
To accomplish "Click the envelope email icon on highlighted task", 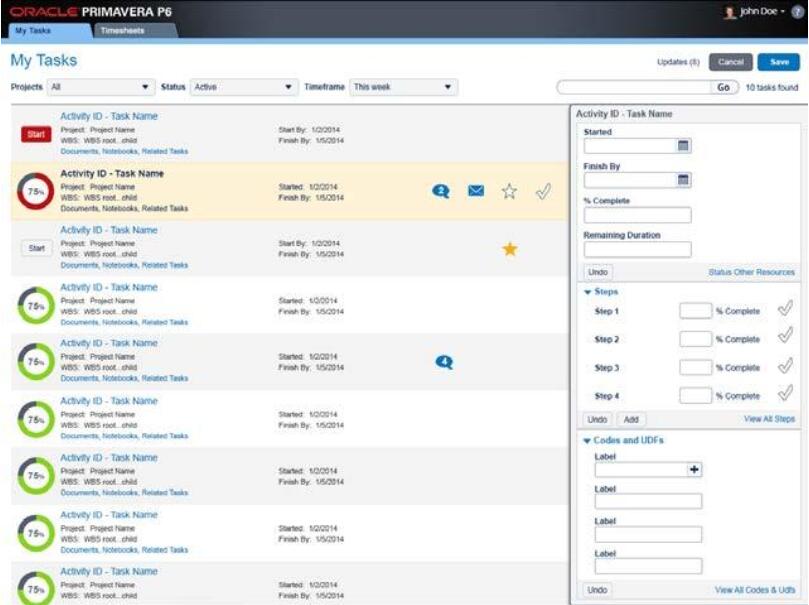I will 476,191.
